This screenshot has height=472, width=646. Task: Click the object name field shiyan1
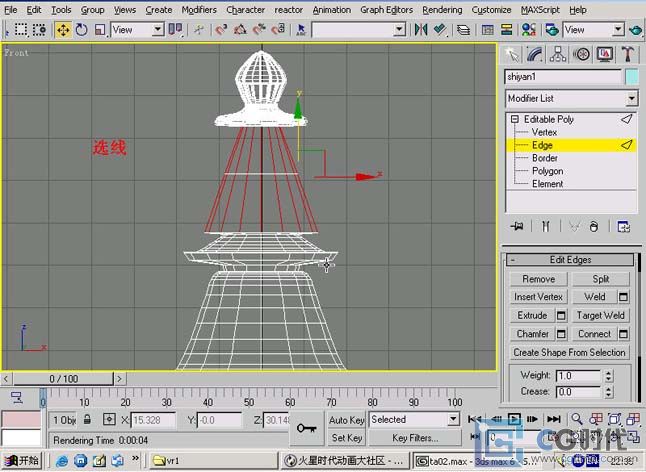pyautogui.click(x=563, y=77)
